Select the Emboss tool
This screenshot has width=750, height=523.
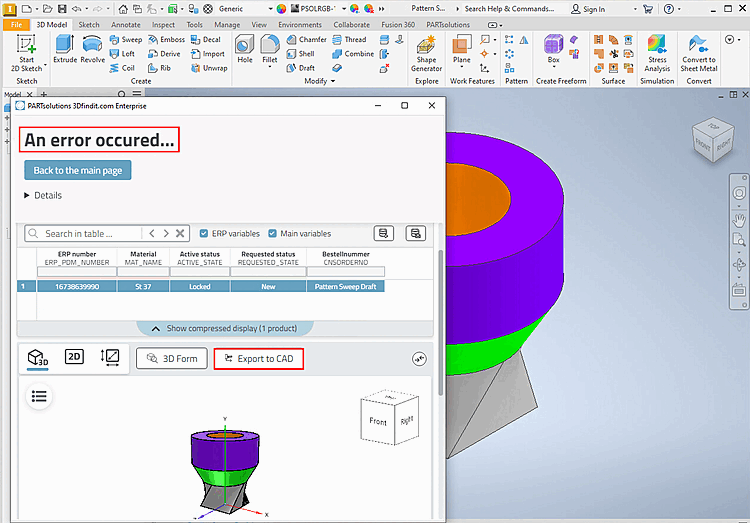click(166, 39)
